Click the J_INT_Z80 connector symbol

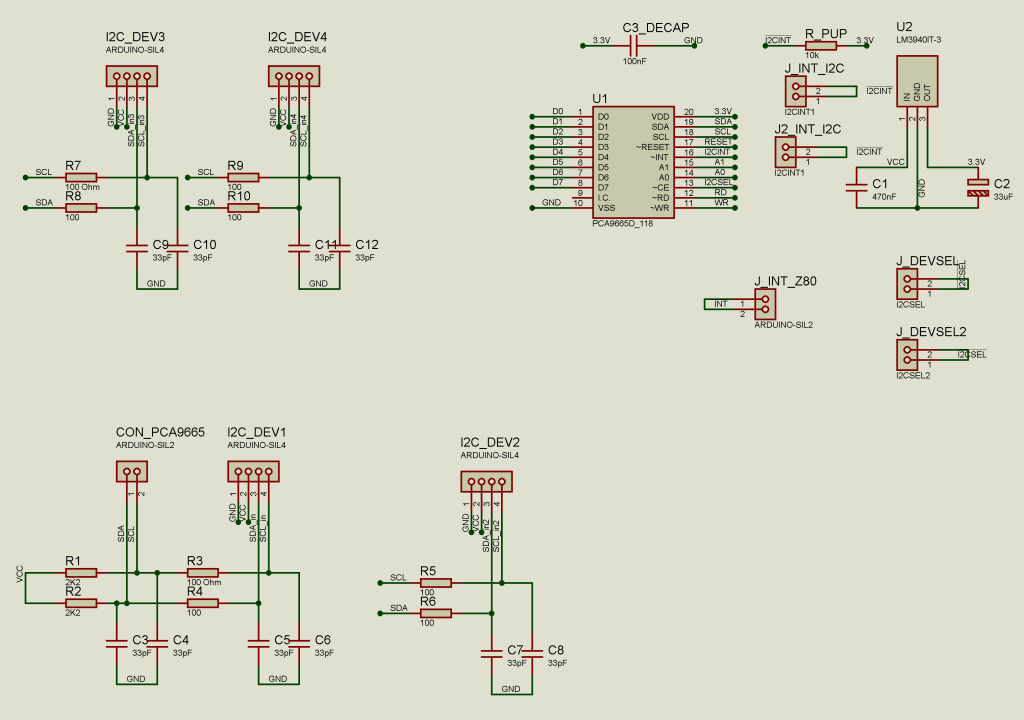(764, 304)
